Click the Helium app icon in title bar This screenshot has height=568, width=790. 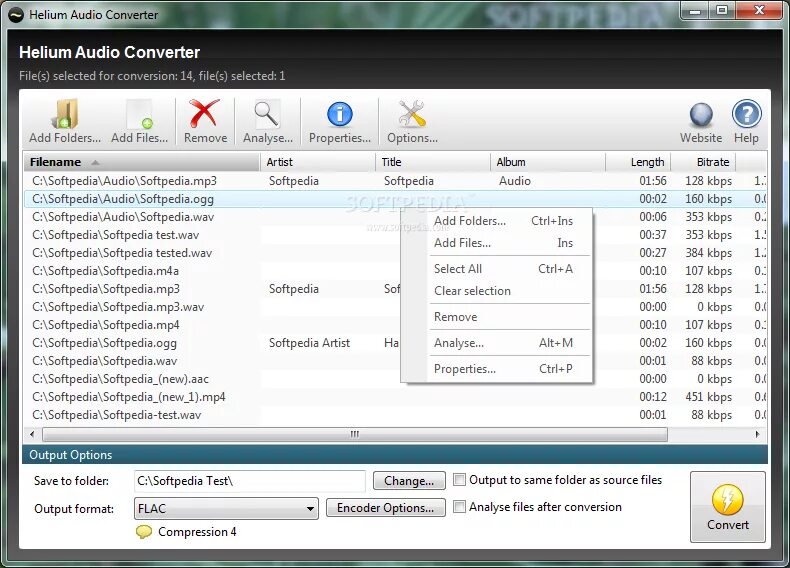pos(17,15)
